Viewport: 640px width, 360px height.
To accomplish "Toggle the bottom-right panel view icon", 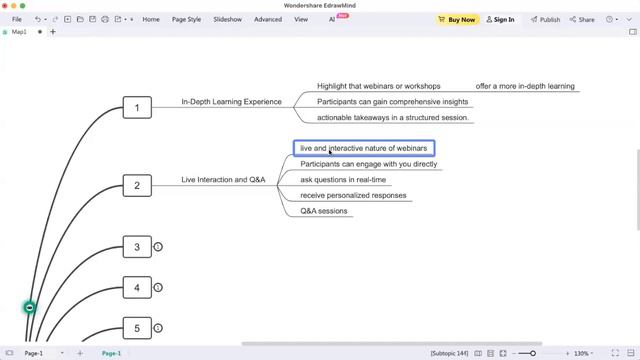I will click(x=631, y=353).
